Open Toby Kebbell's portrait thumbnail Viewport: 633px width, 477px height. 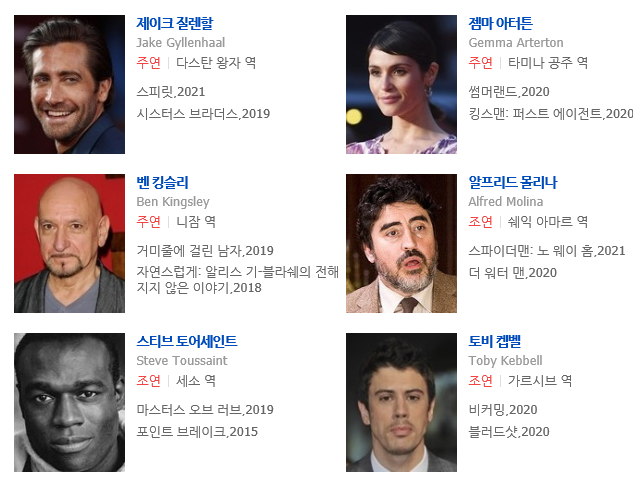pyautogui.click(x=401, y=402)
